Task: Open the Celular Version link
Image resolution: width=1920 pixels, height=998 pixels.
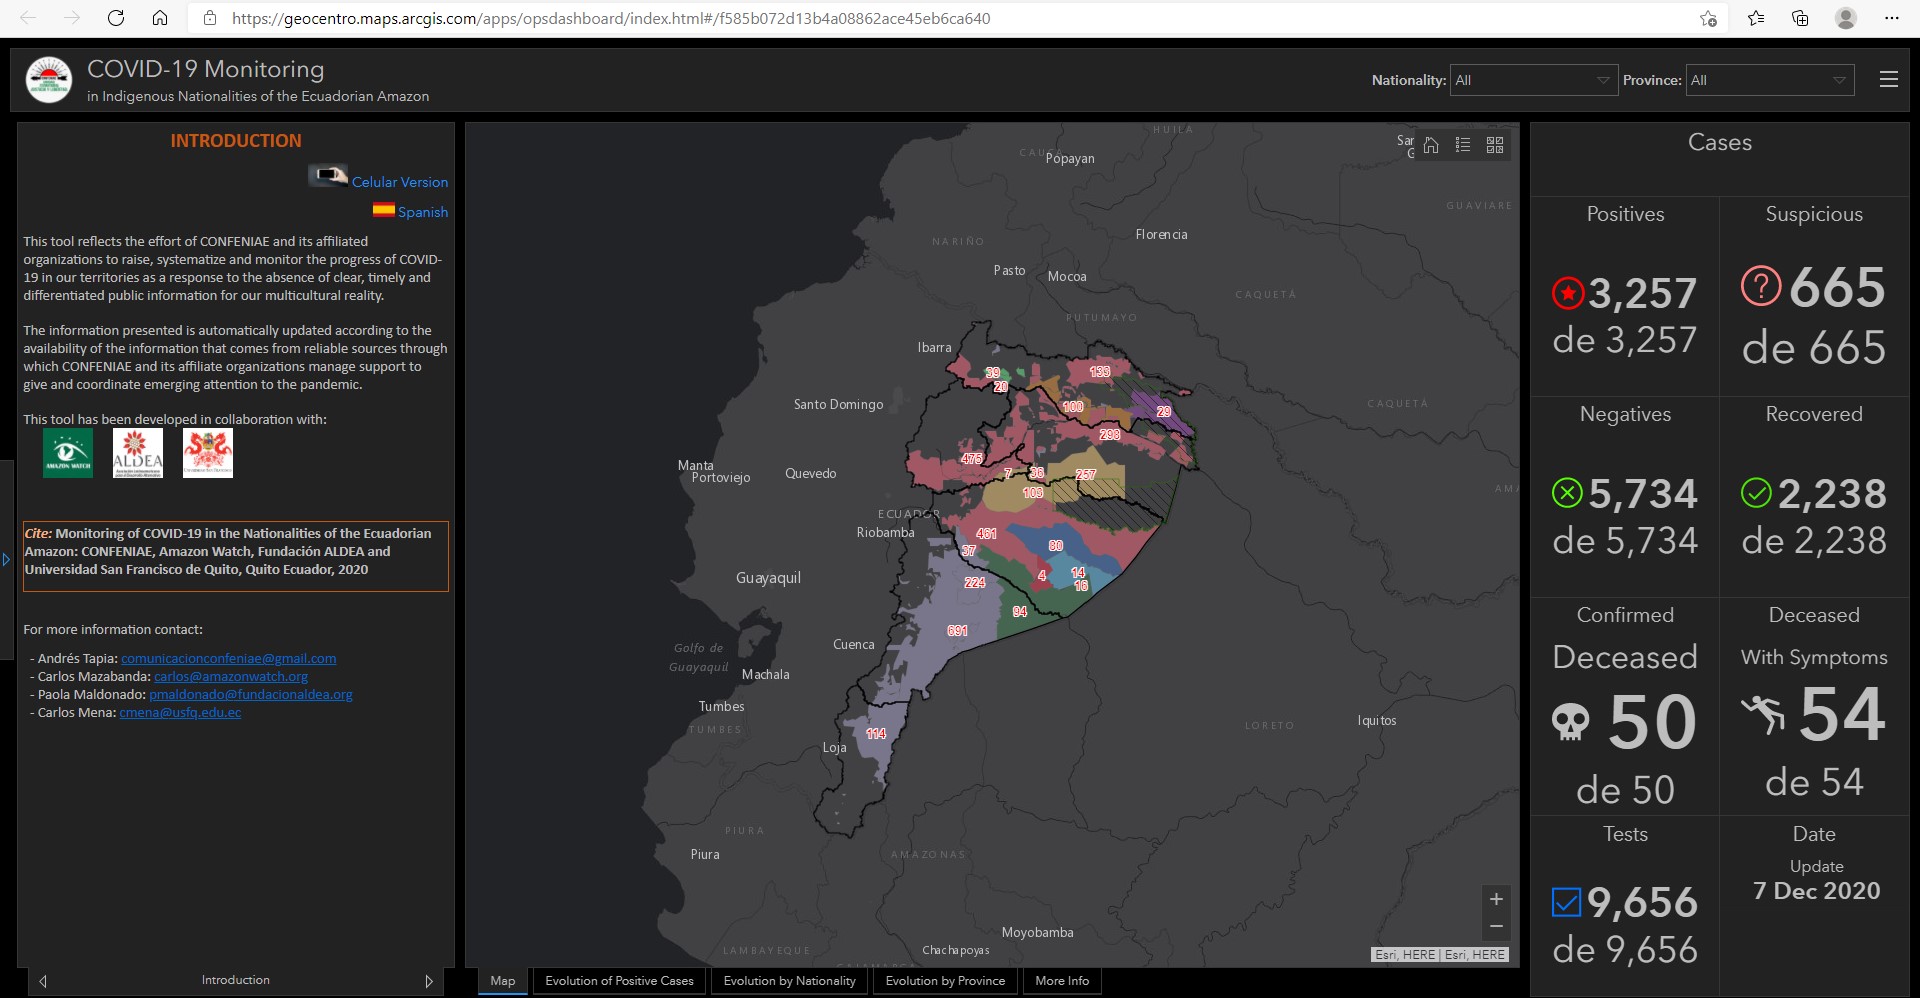Action: click(x=399, y=182)
